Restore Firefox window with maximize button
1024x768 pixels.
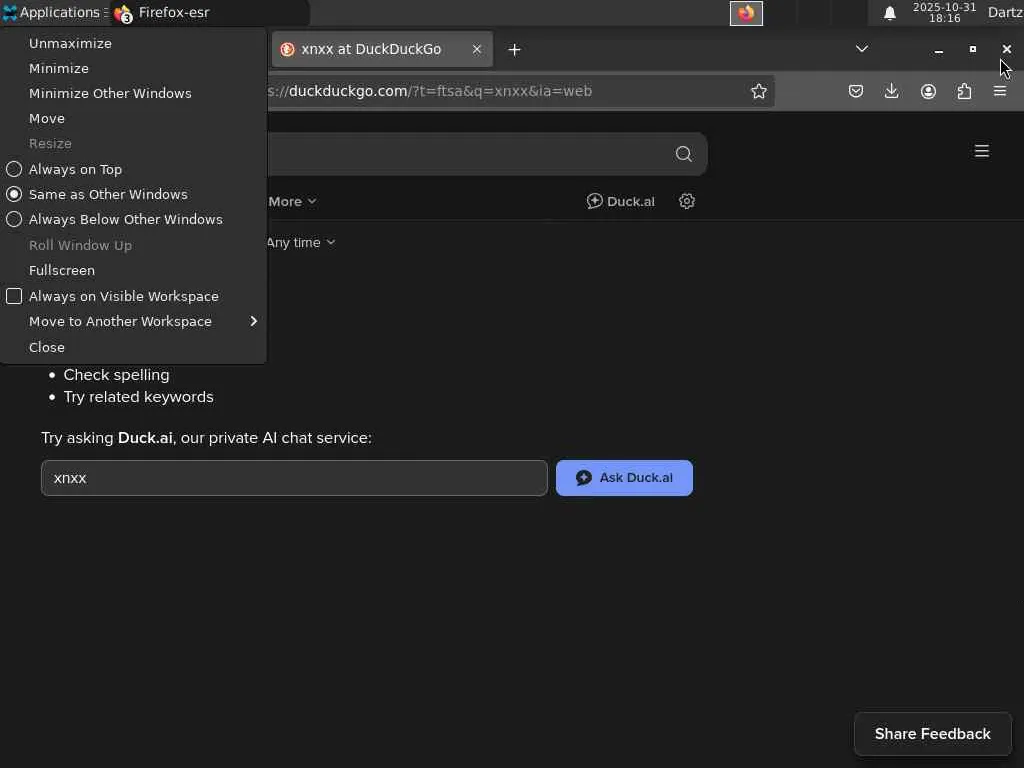pyautogui.click(x=972, y=49)
